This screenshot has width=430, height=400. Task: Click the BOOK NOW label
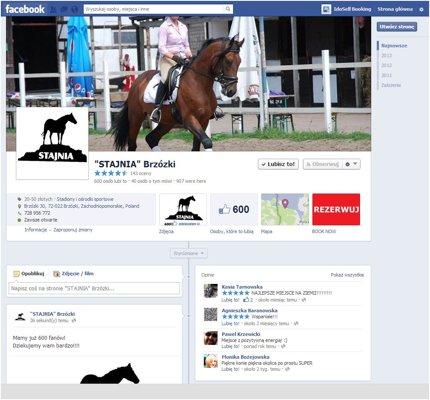pos(324,231)
